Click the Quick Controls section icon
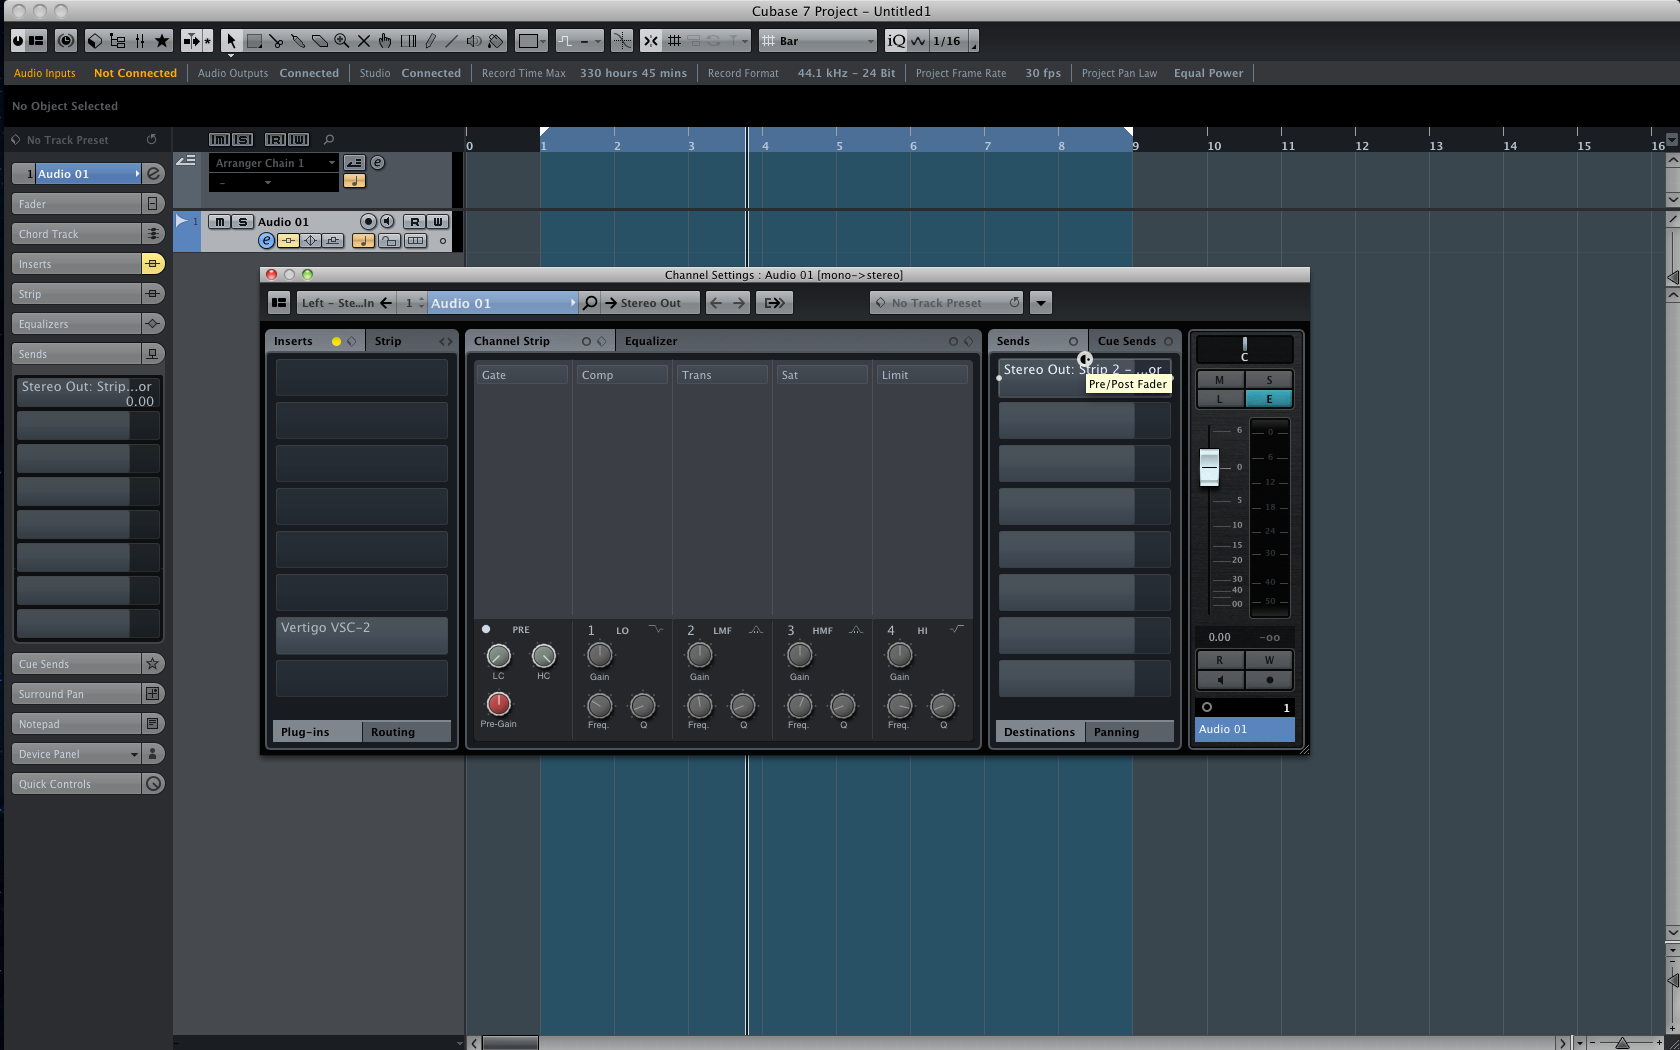The width and height of the screenshot is (1680, 1050). coord(153,784)
